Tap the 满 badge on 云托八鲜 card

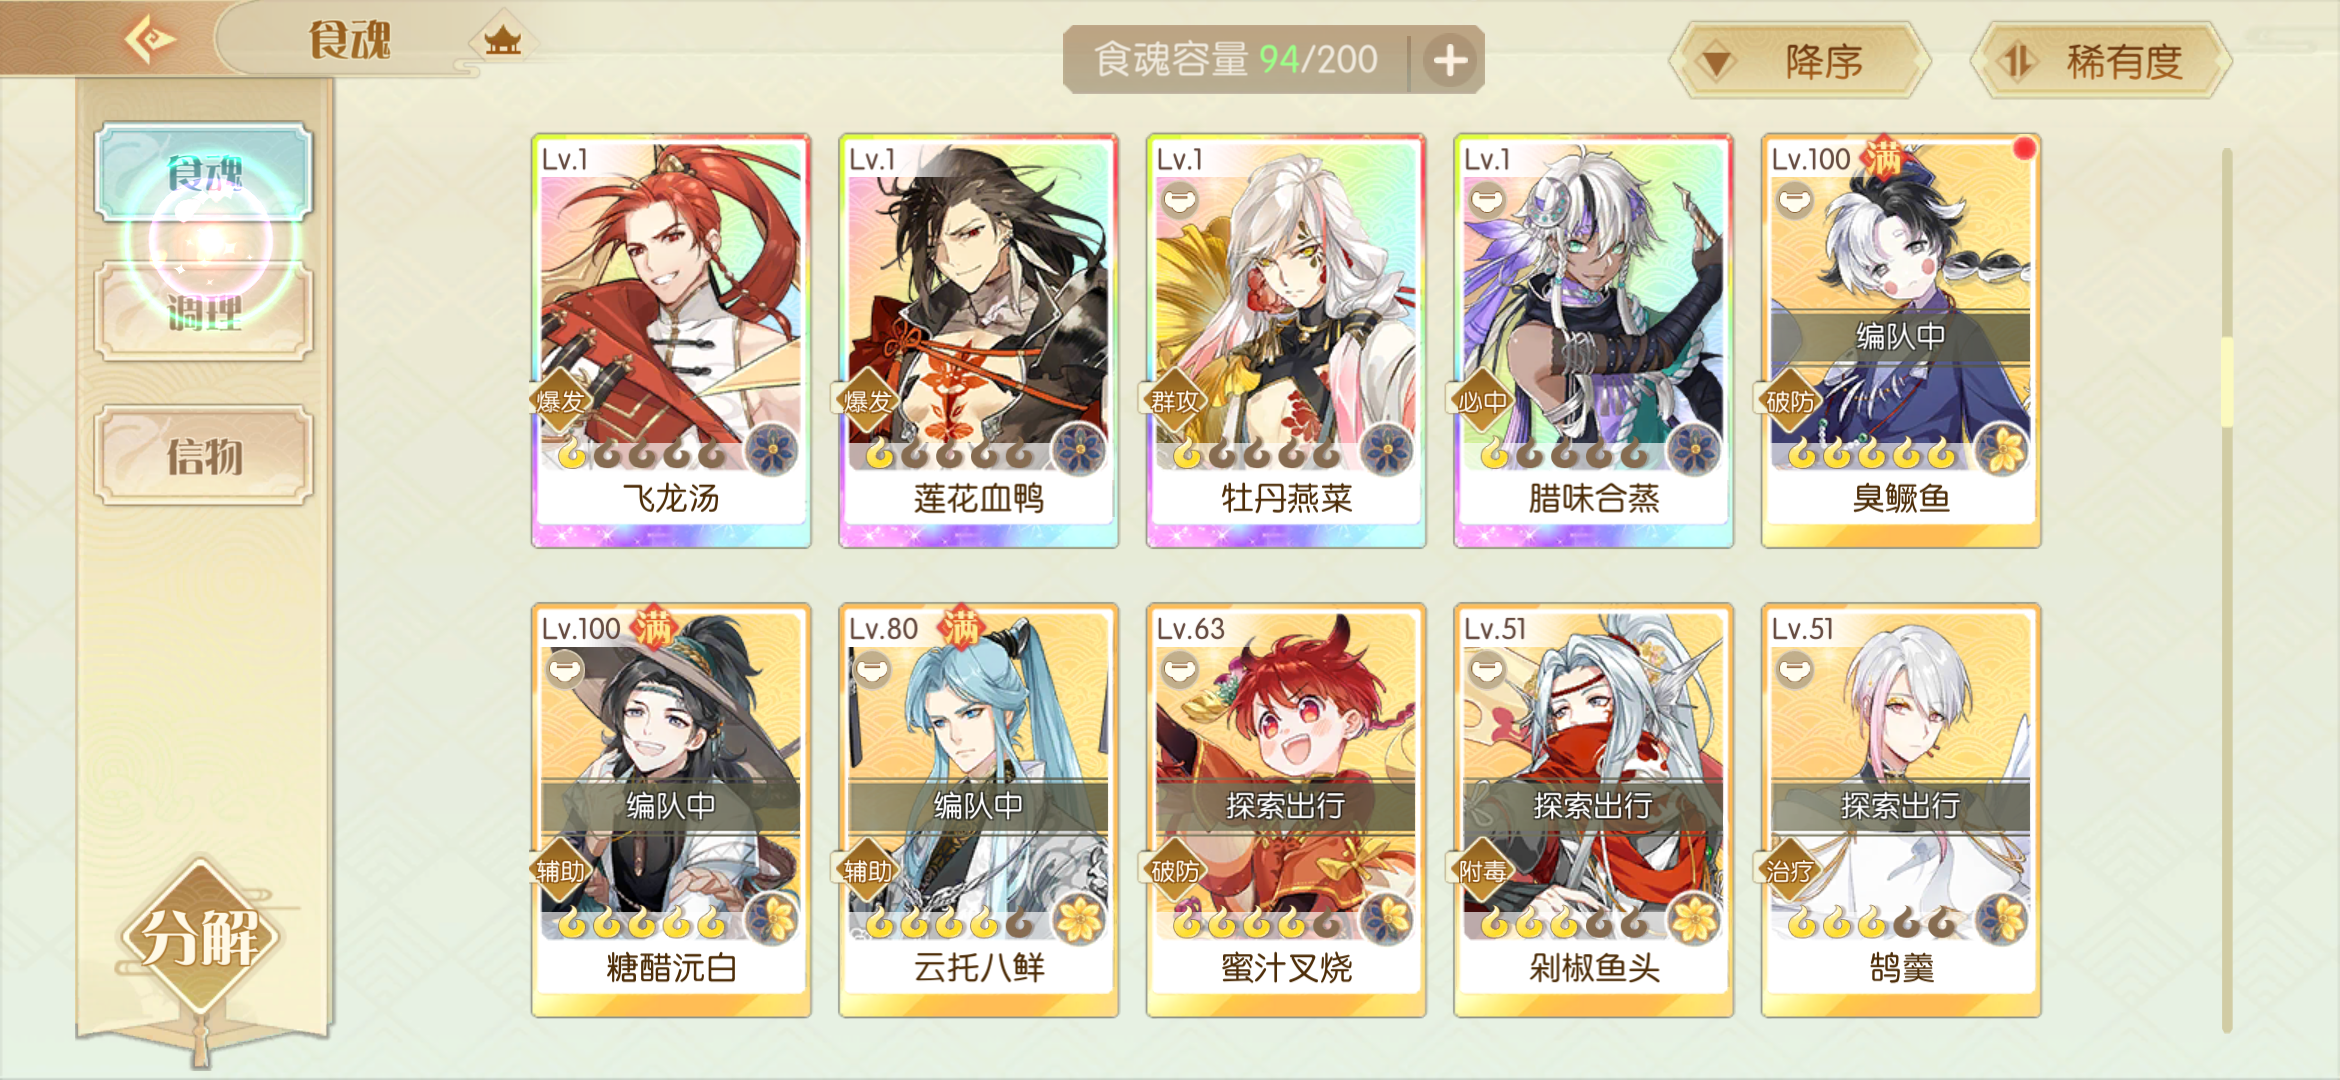(960, 627)
